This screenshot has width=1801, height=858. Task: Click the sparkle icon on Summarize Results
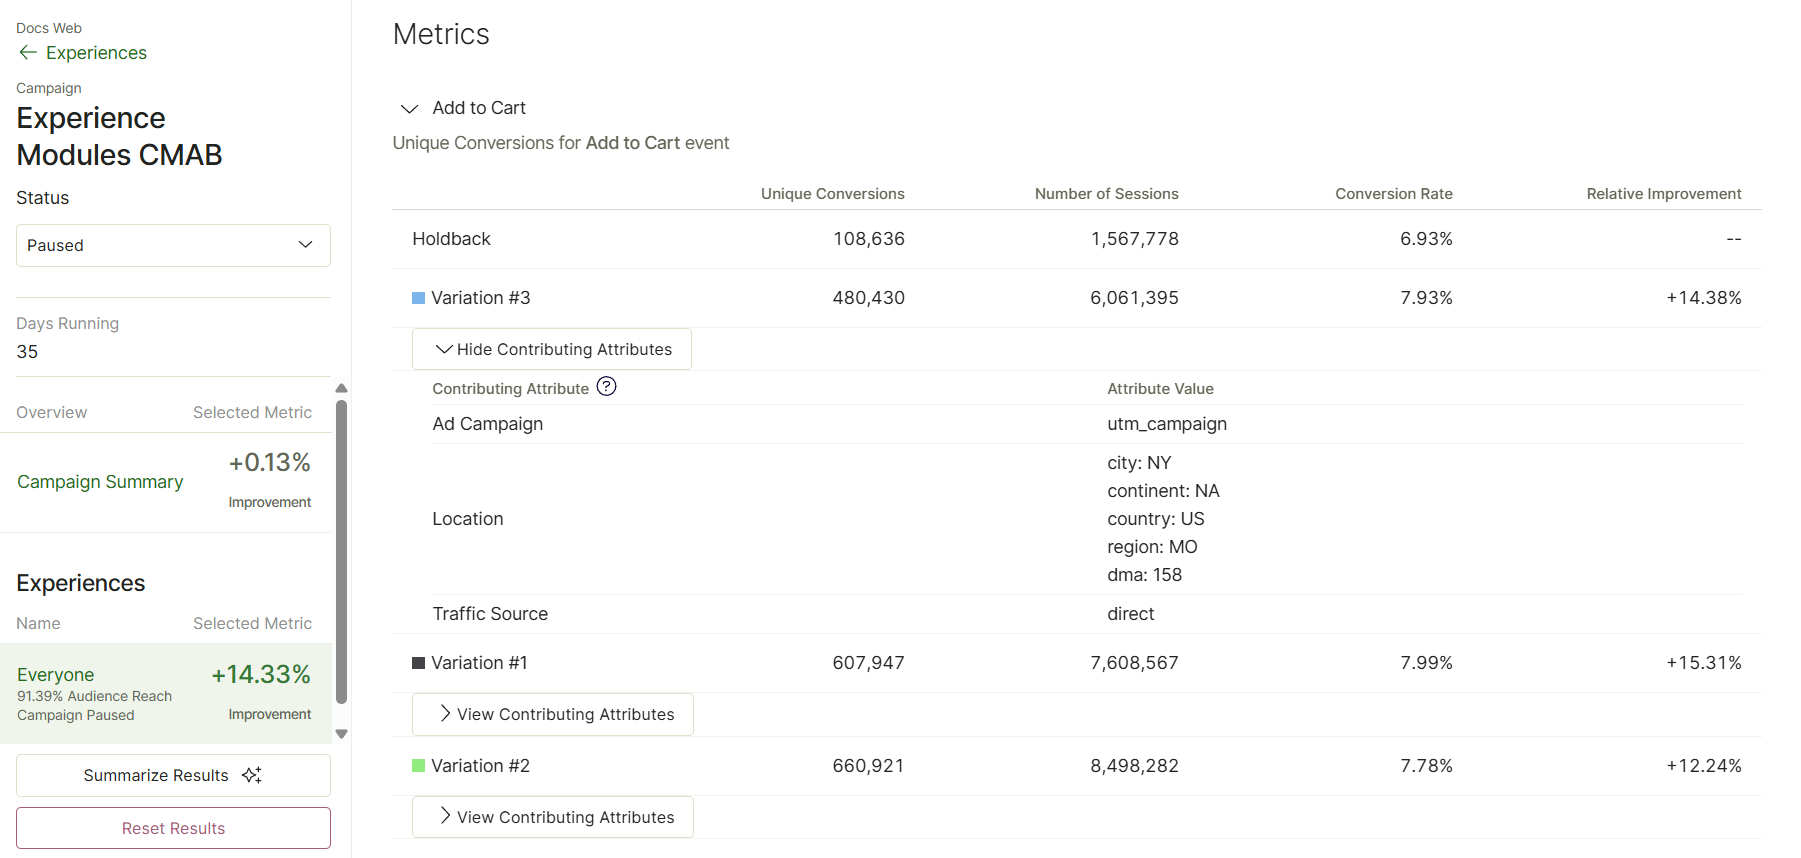(252, 775)
